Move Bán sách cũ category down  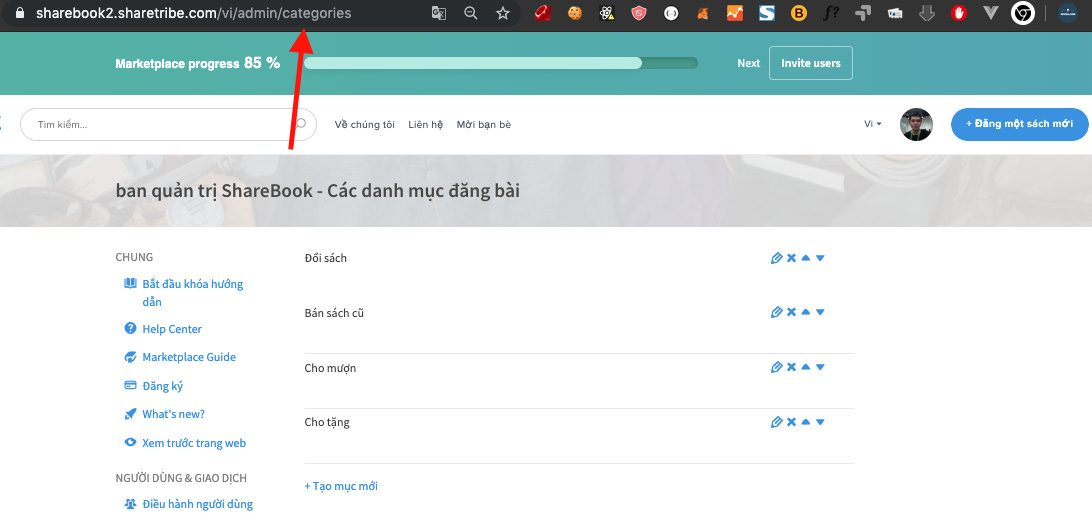(x=820, y=313)
